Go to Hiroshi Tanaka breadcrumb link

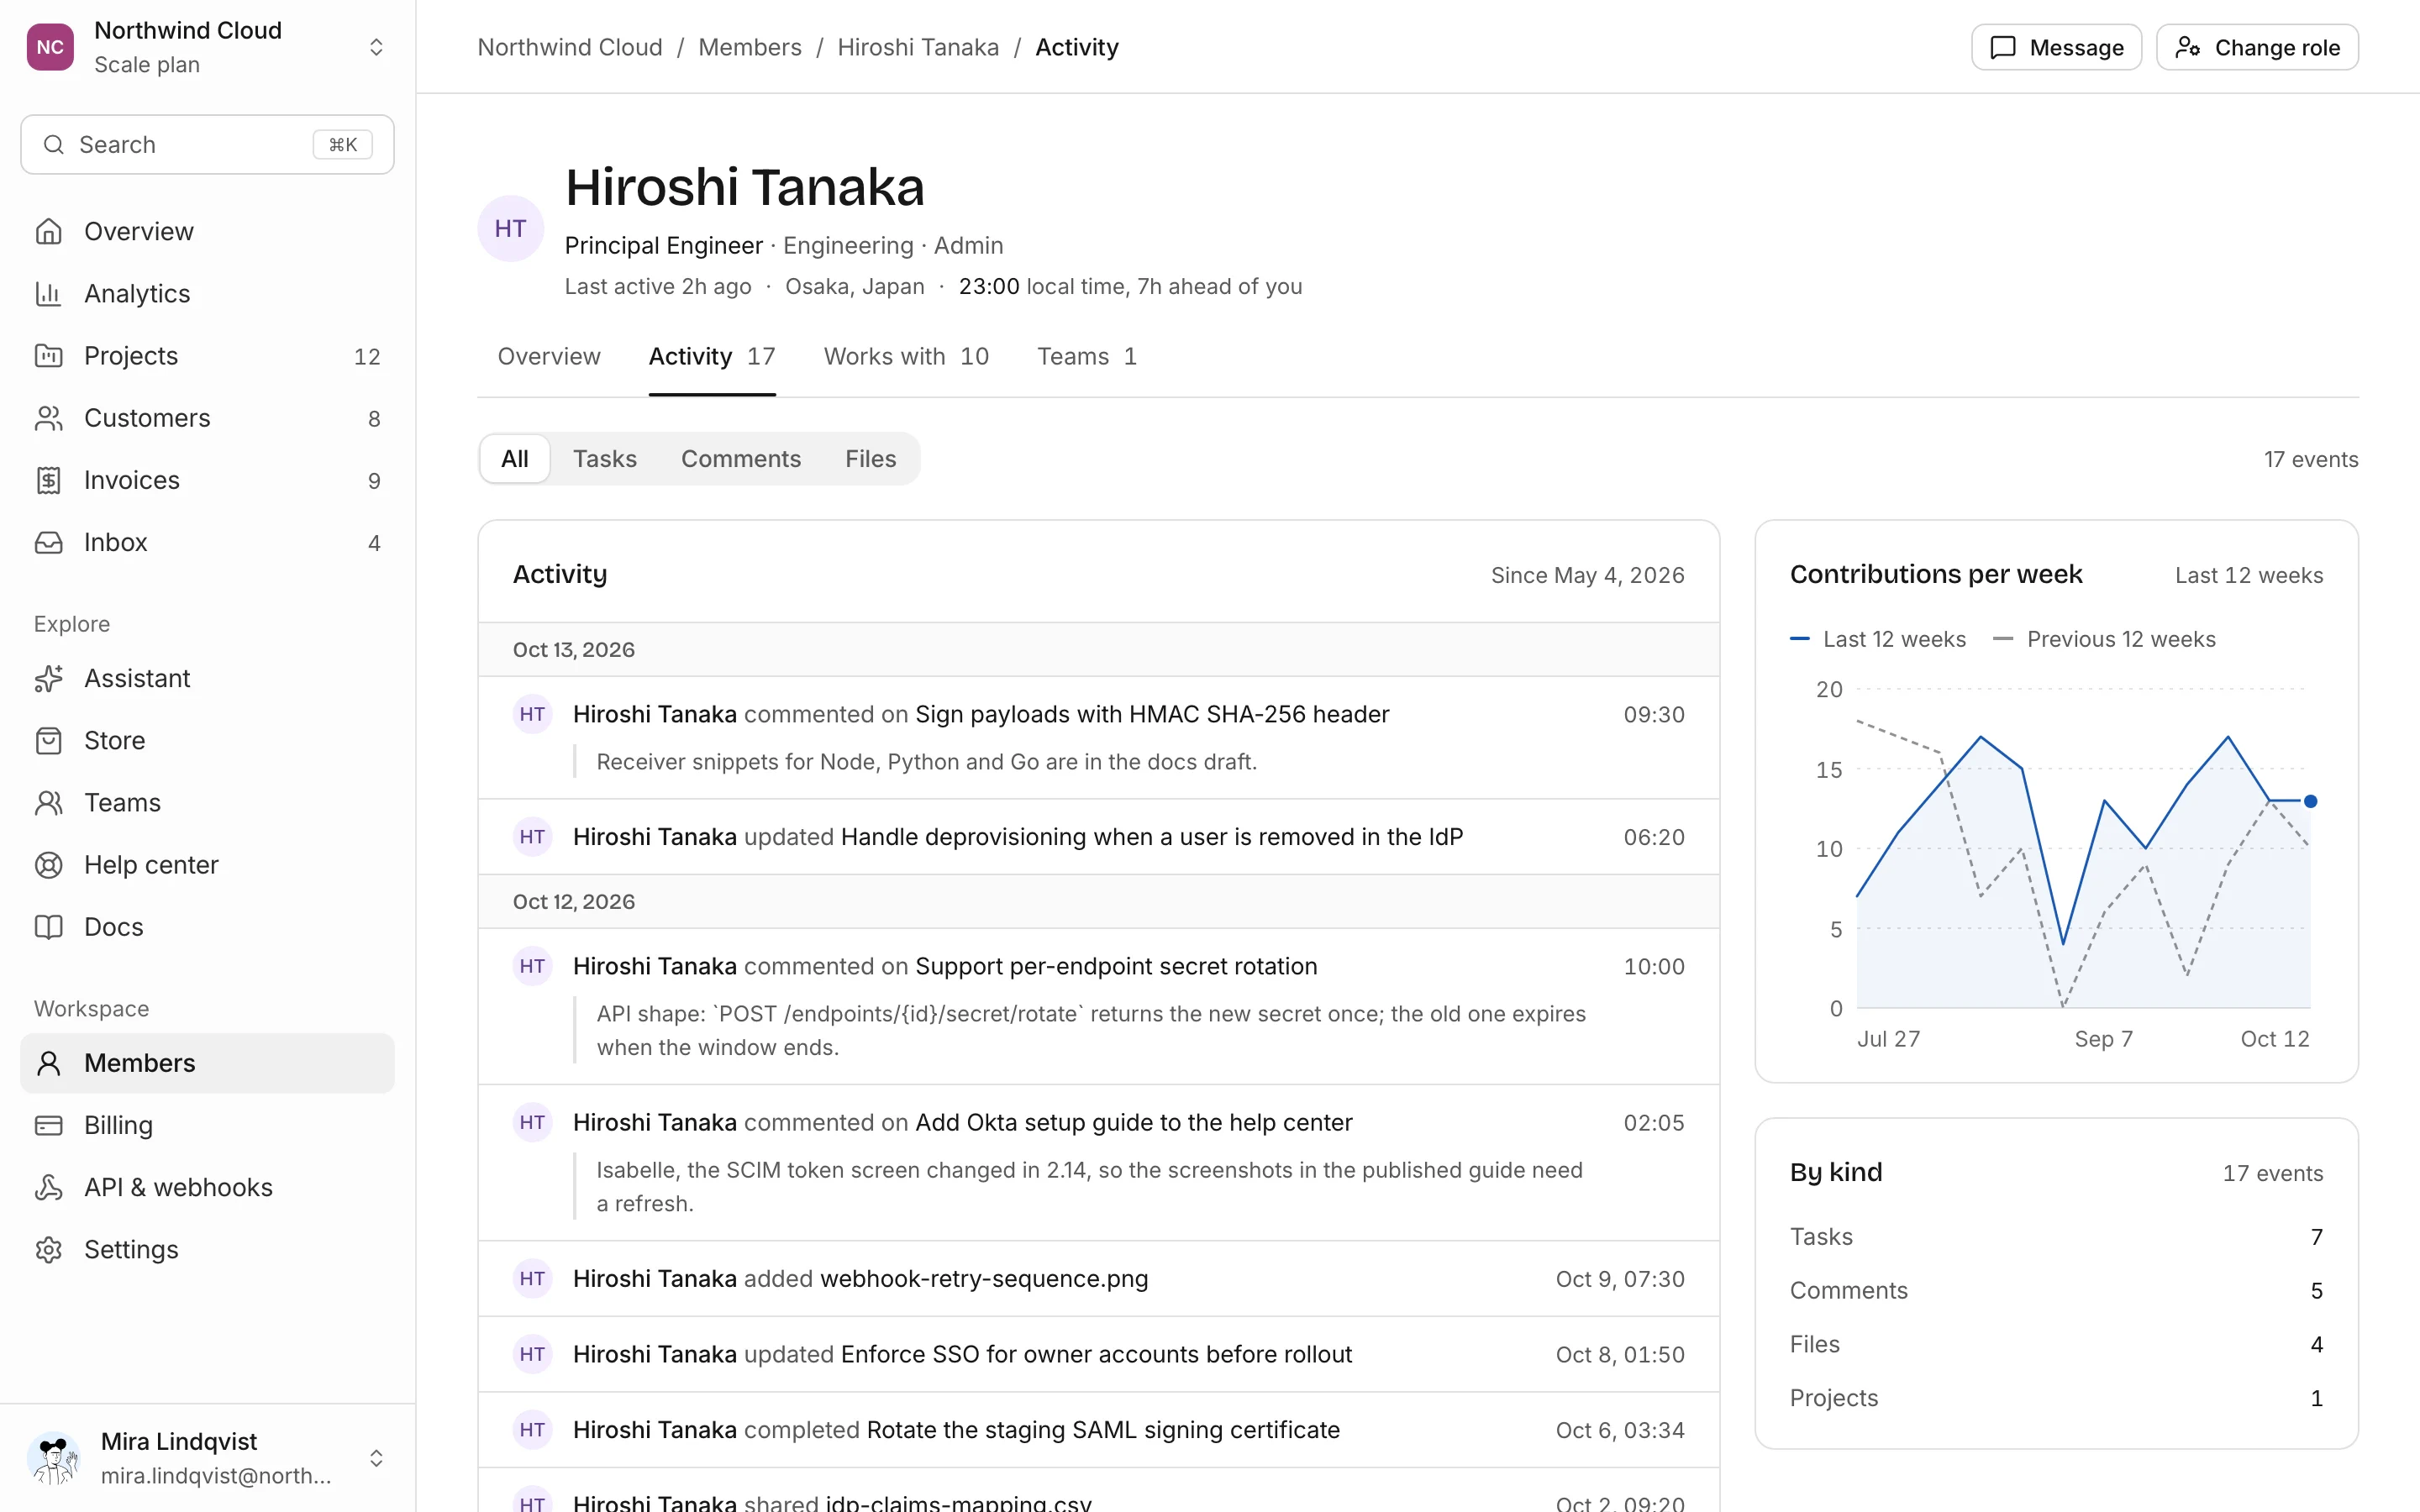(x=917, y=47)
